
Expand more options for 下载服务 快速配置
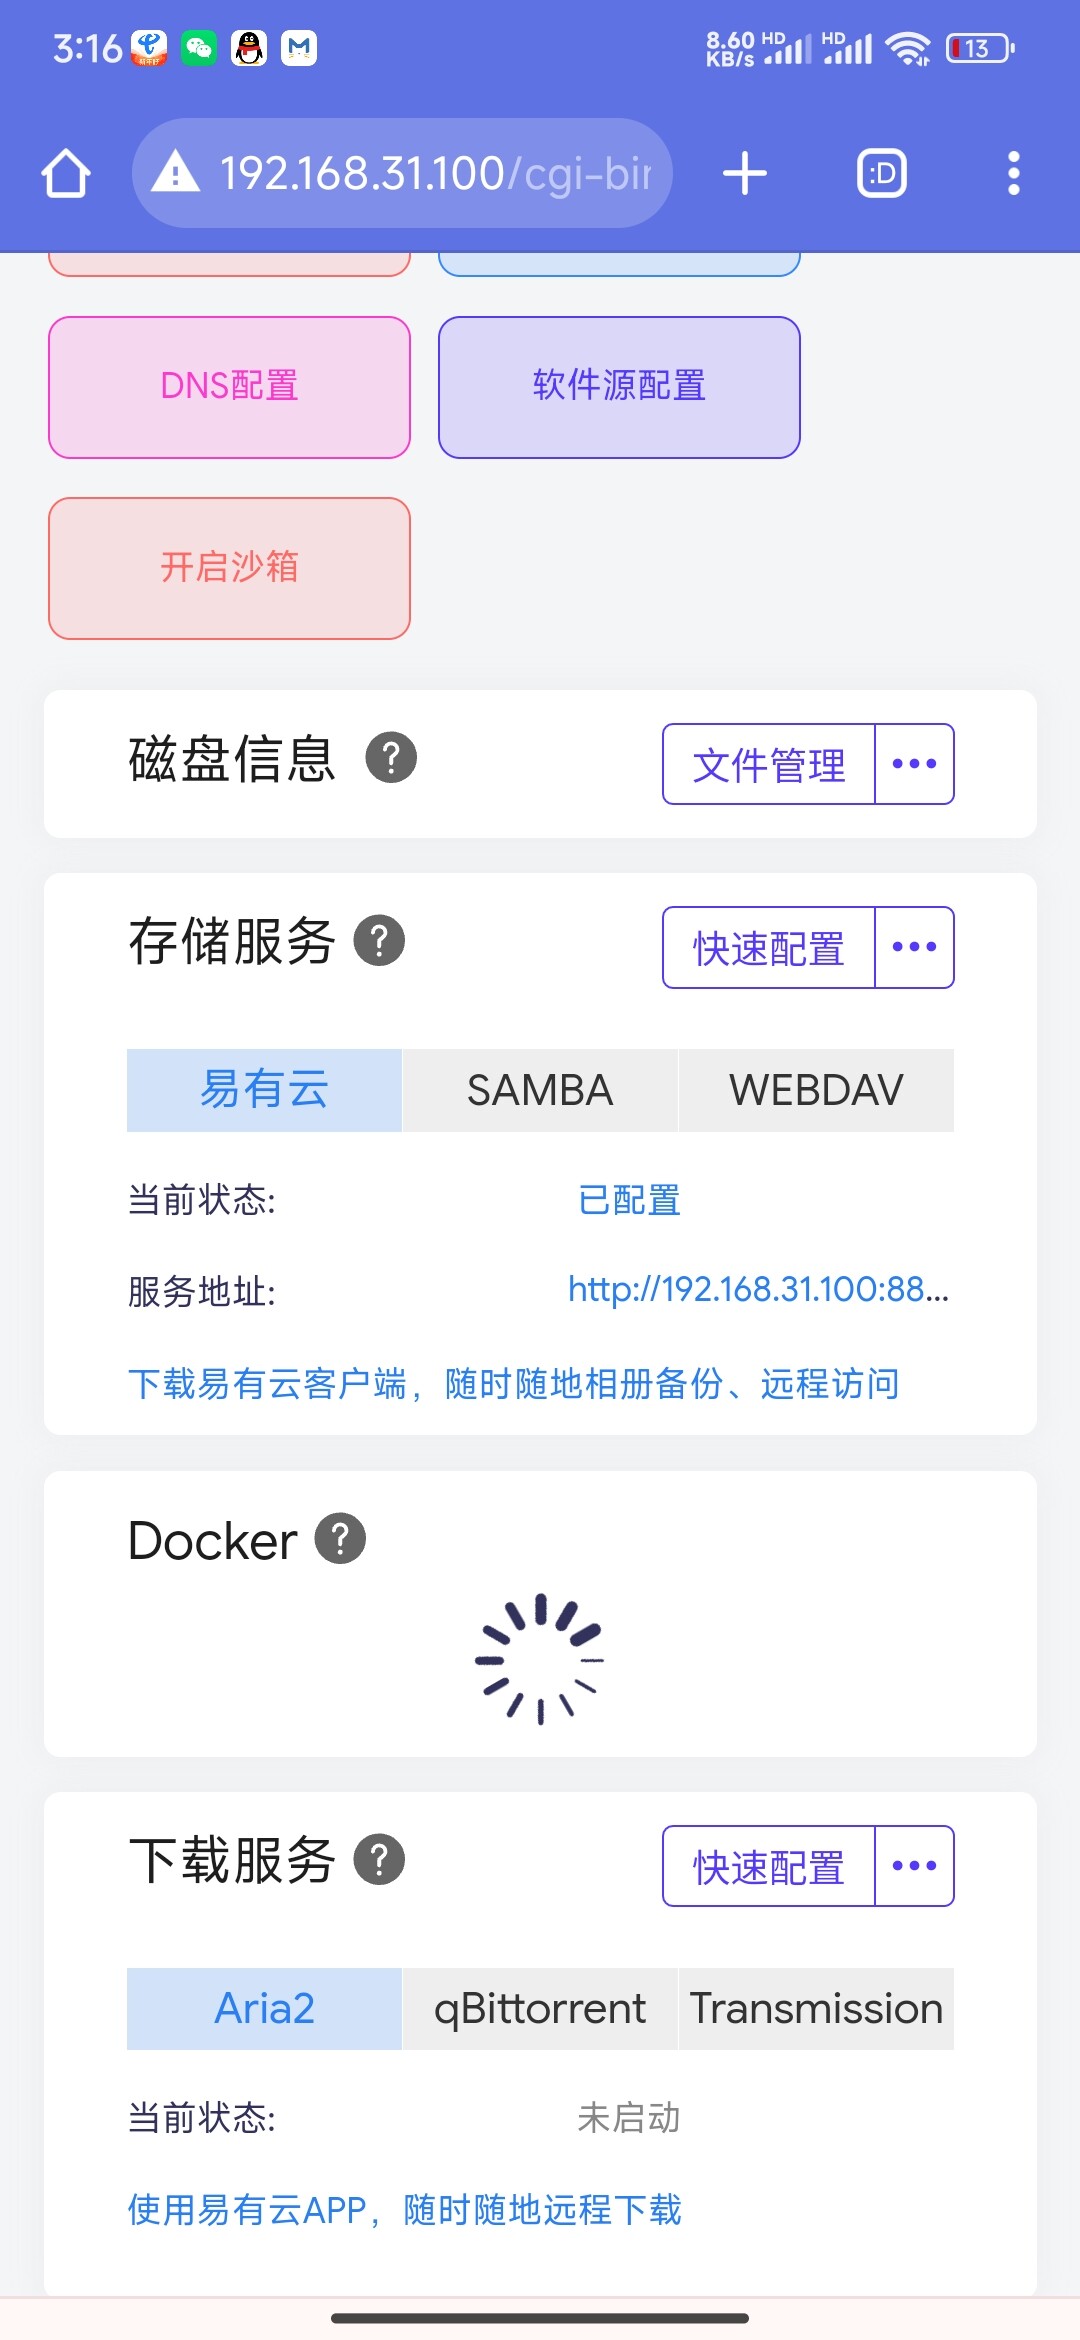914,1866
